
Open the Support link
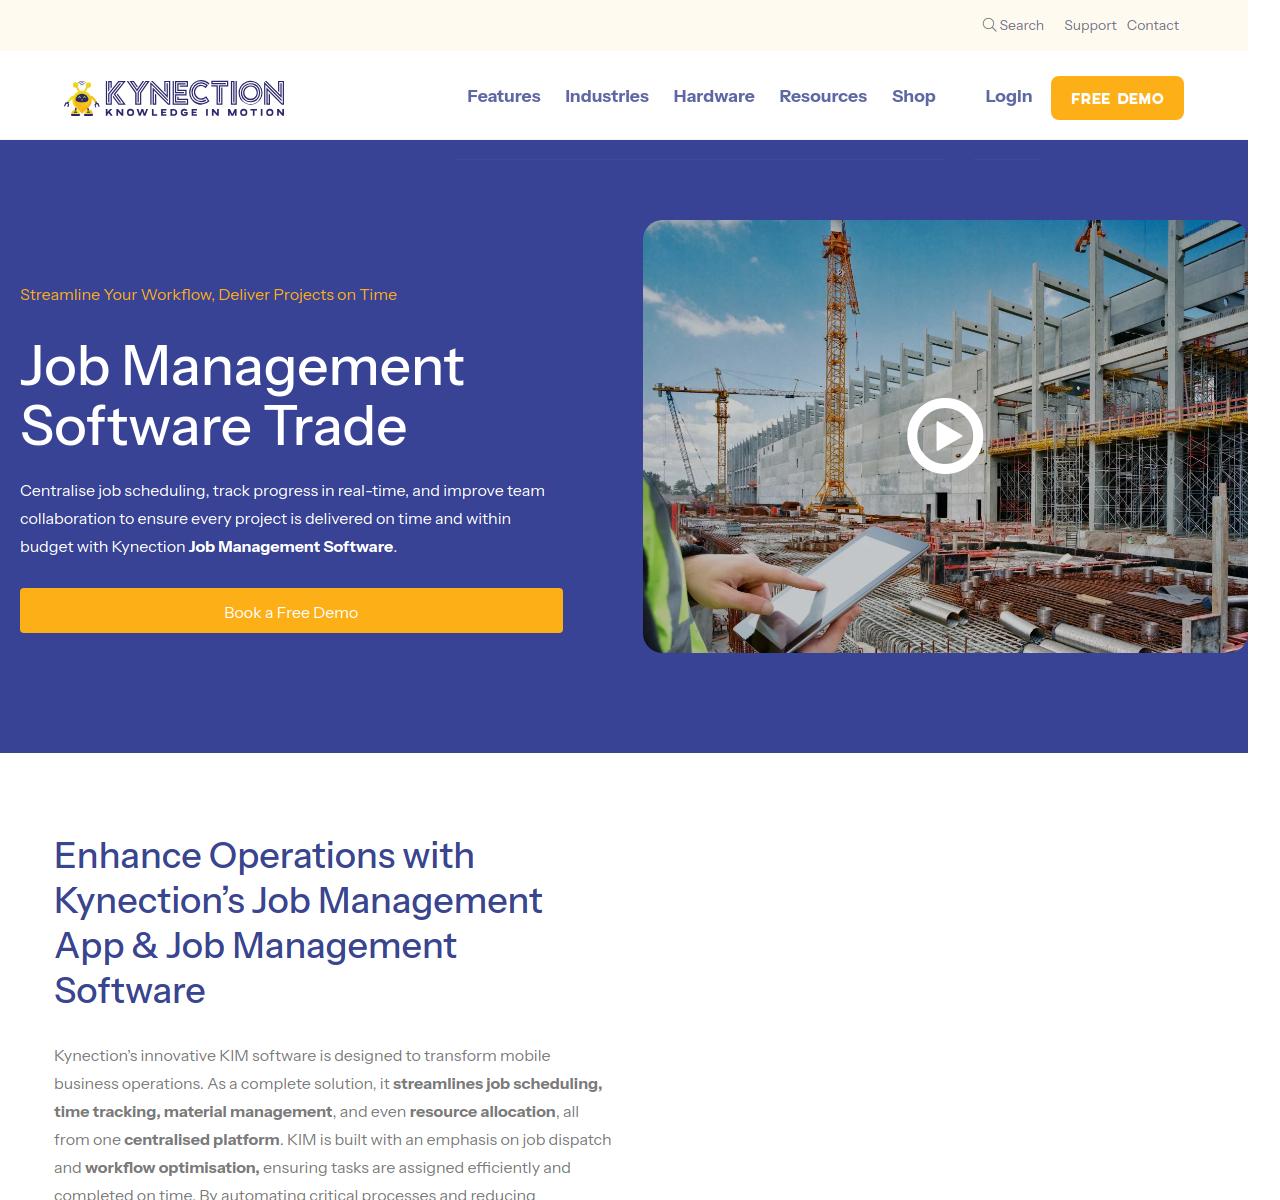1090,25
